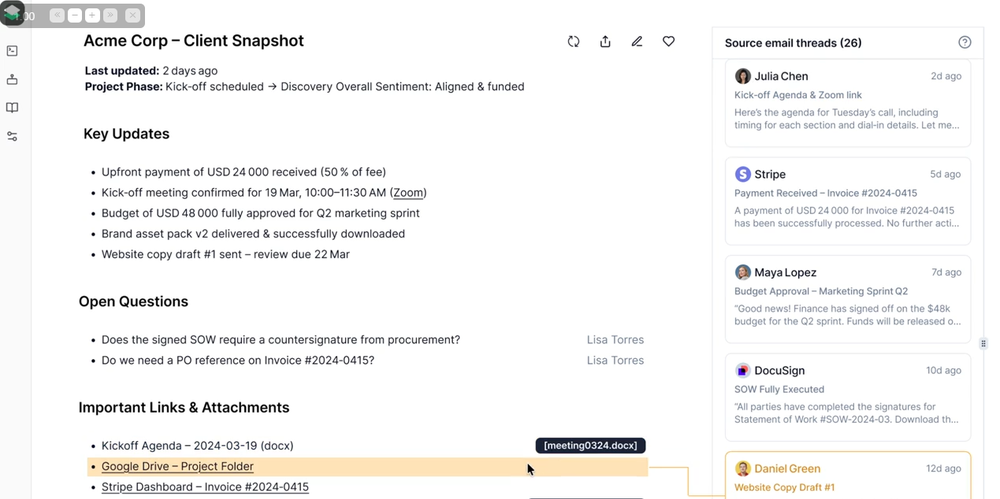Click the Project Phase status line
Viewport: 1000px width, 499px height.
[x=304, y=86]
